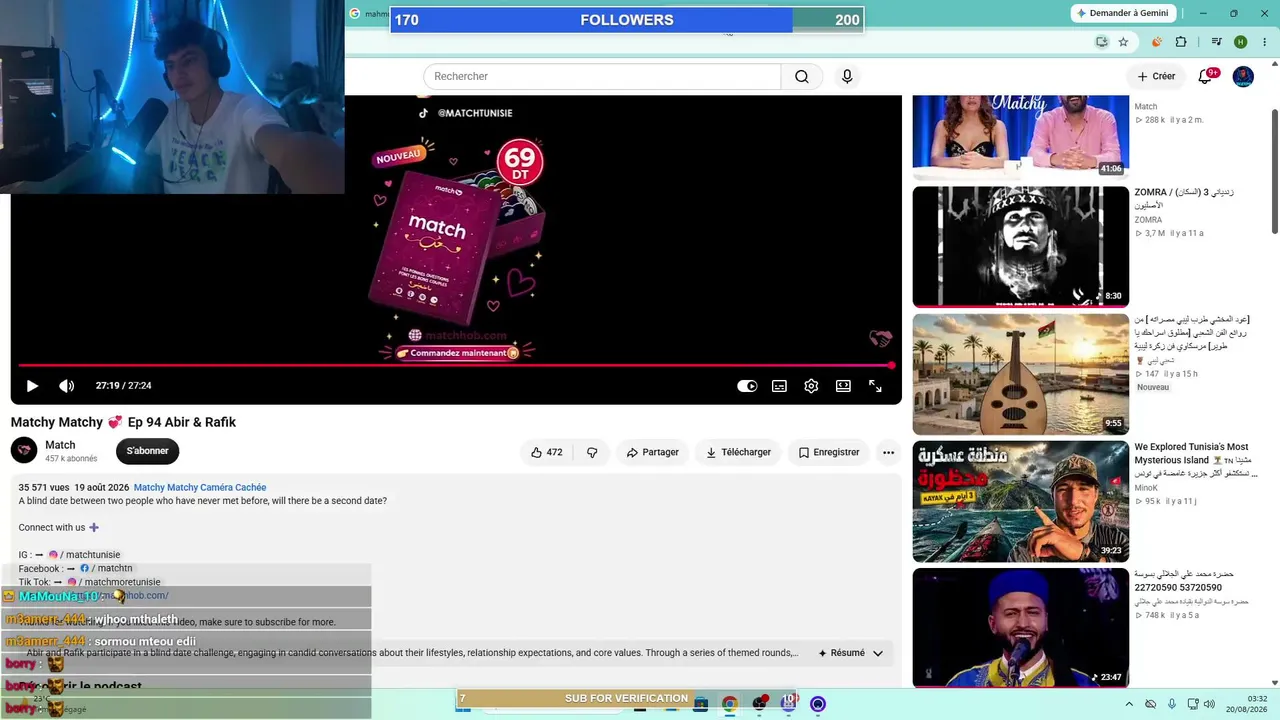Image resolution: width=1280 pixels, height=720 pixels.
Task: Open the Chrome three-dot menu
Action: tap(1263, 42)
